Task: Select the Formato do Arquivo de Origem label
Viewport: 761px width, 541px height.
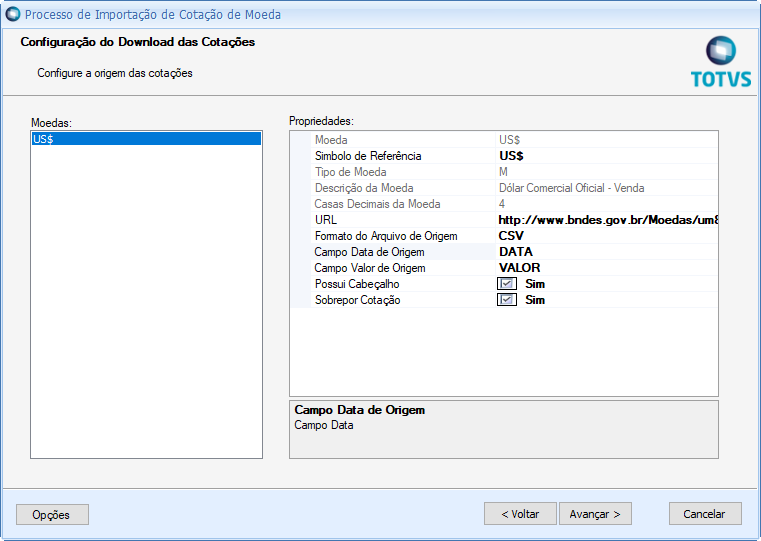Action: [x=386, y=236]
